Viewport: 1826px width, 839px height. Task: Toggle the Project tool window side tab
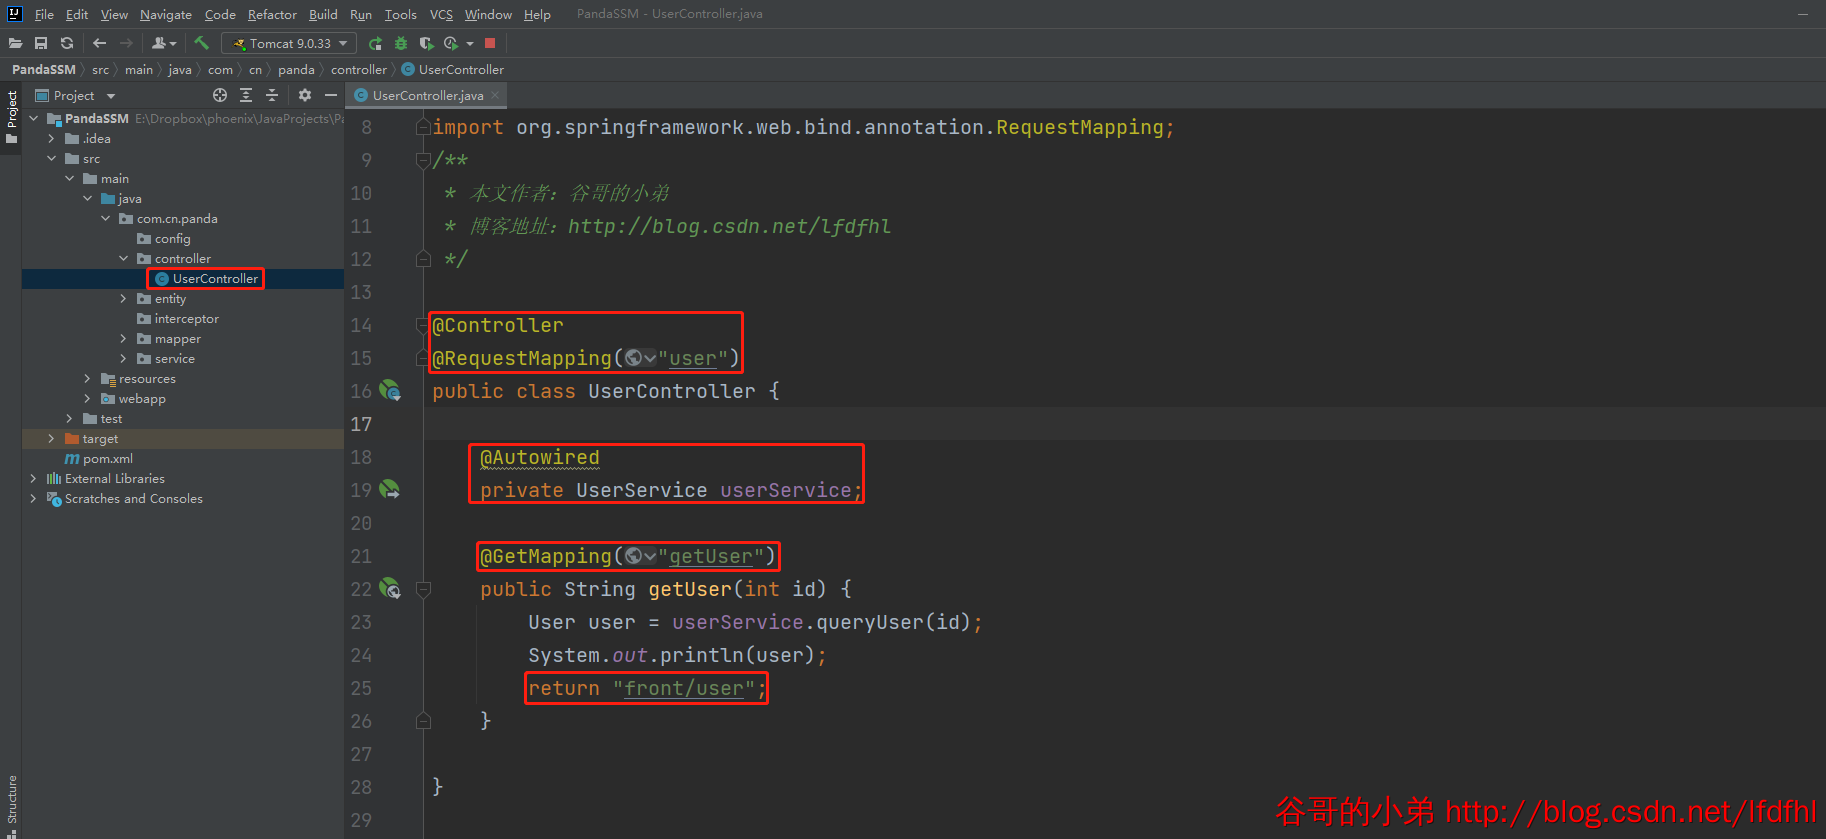click(x=11, y=116)
